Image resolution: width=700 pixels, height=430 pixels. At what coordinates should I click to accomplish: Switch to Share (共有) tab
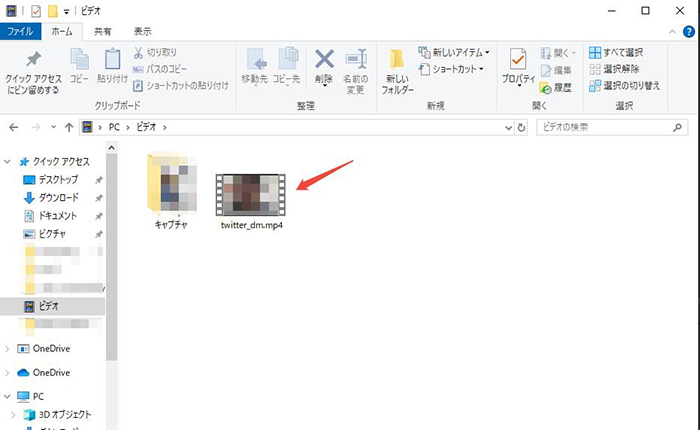(103, 31)
